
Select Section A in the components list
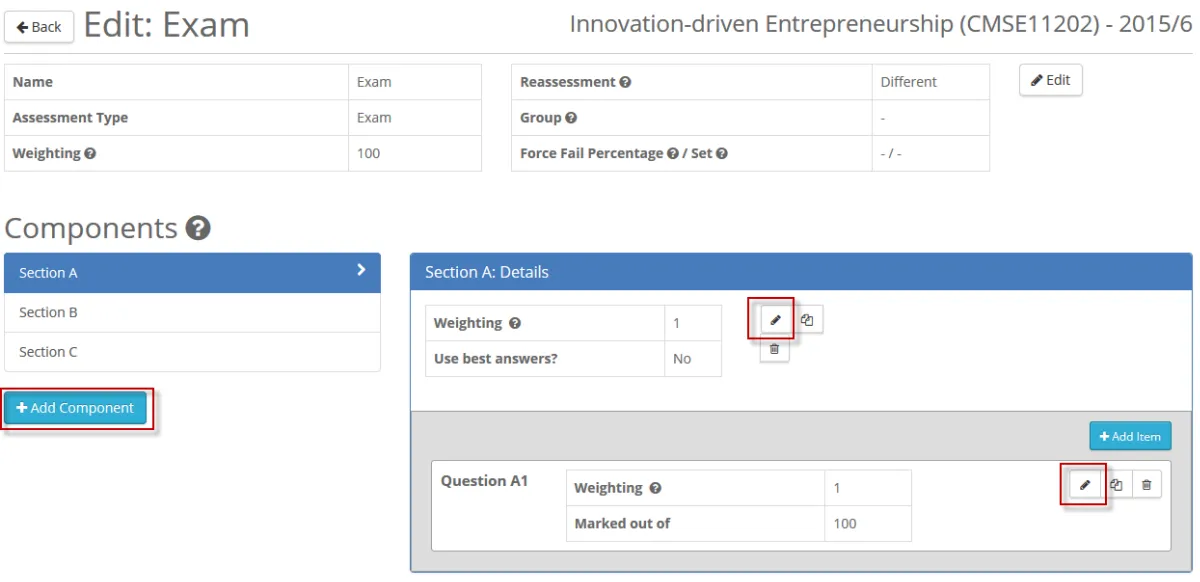[x=192, y=273]
